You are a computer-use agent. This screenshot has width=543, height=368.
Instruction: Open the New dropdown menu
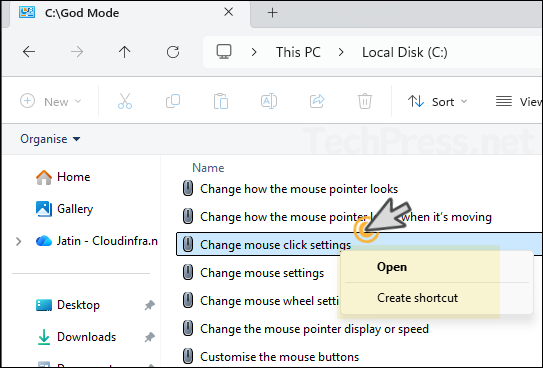(51, 101)
